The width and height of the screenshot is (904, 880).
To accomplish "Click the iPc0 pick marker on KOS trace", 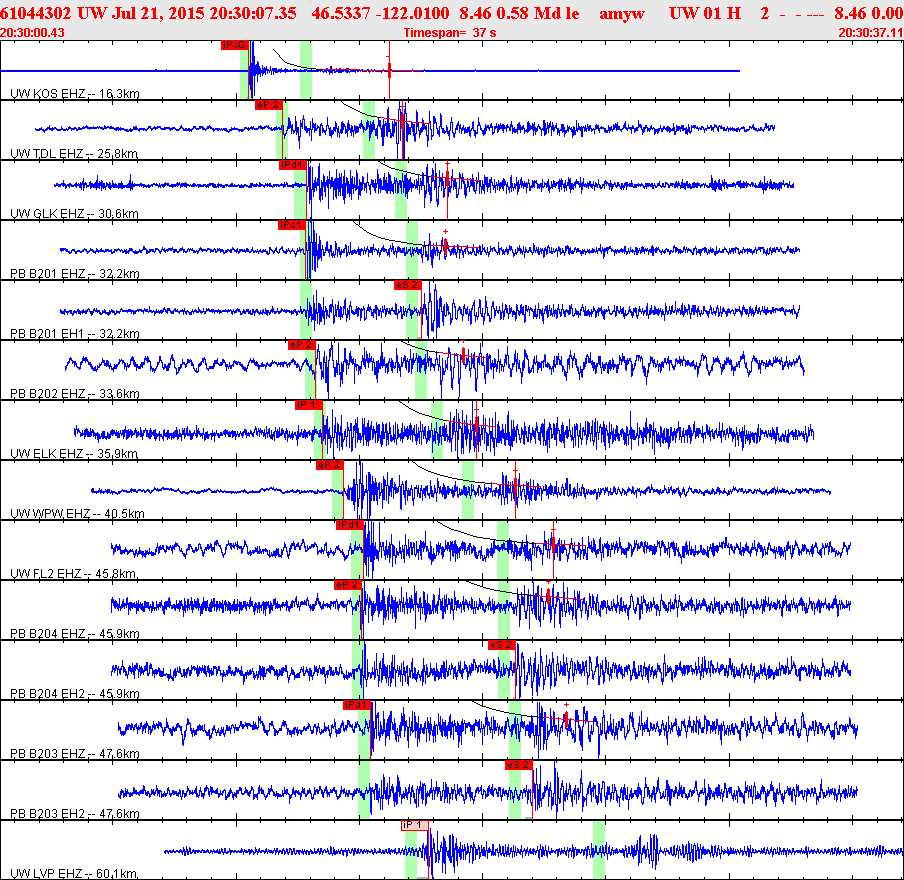I will point(235,45).
